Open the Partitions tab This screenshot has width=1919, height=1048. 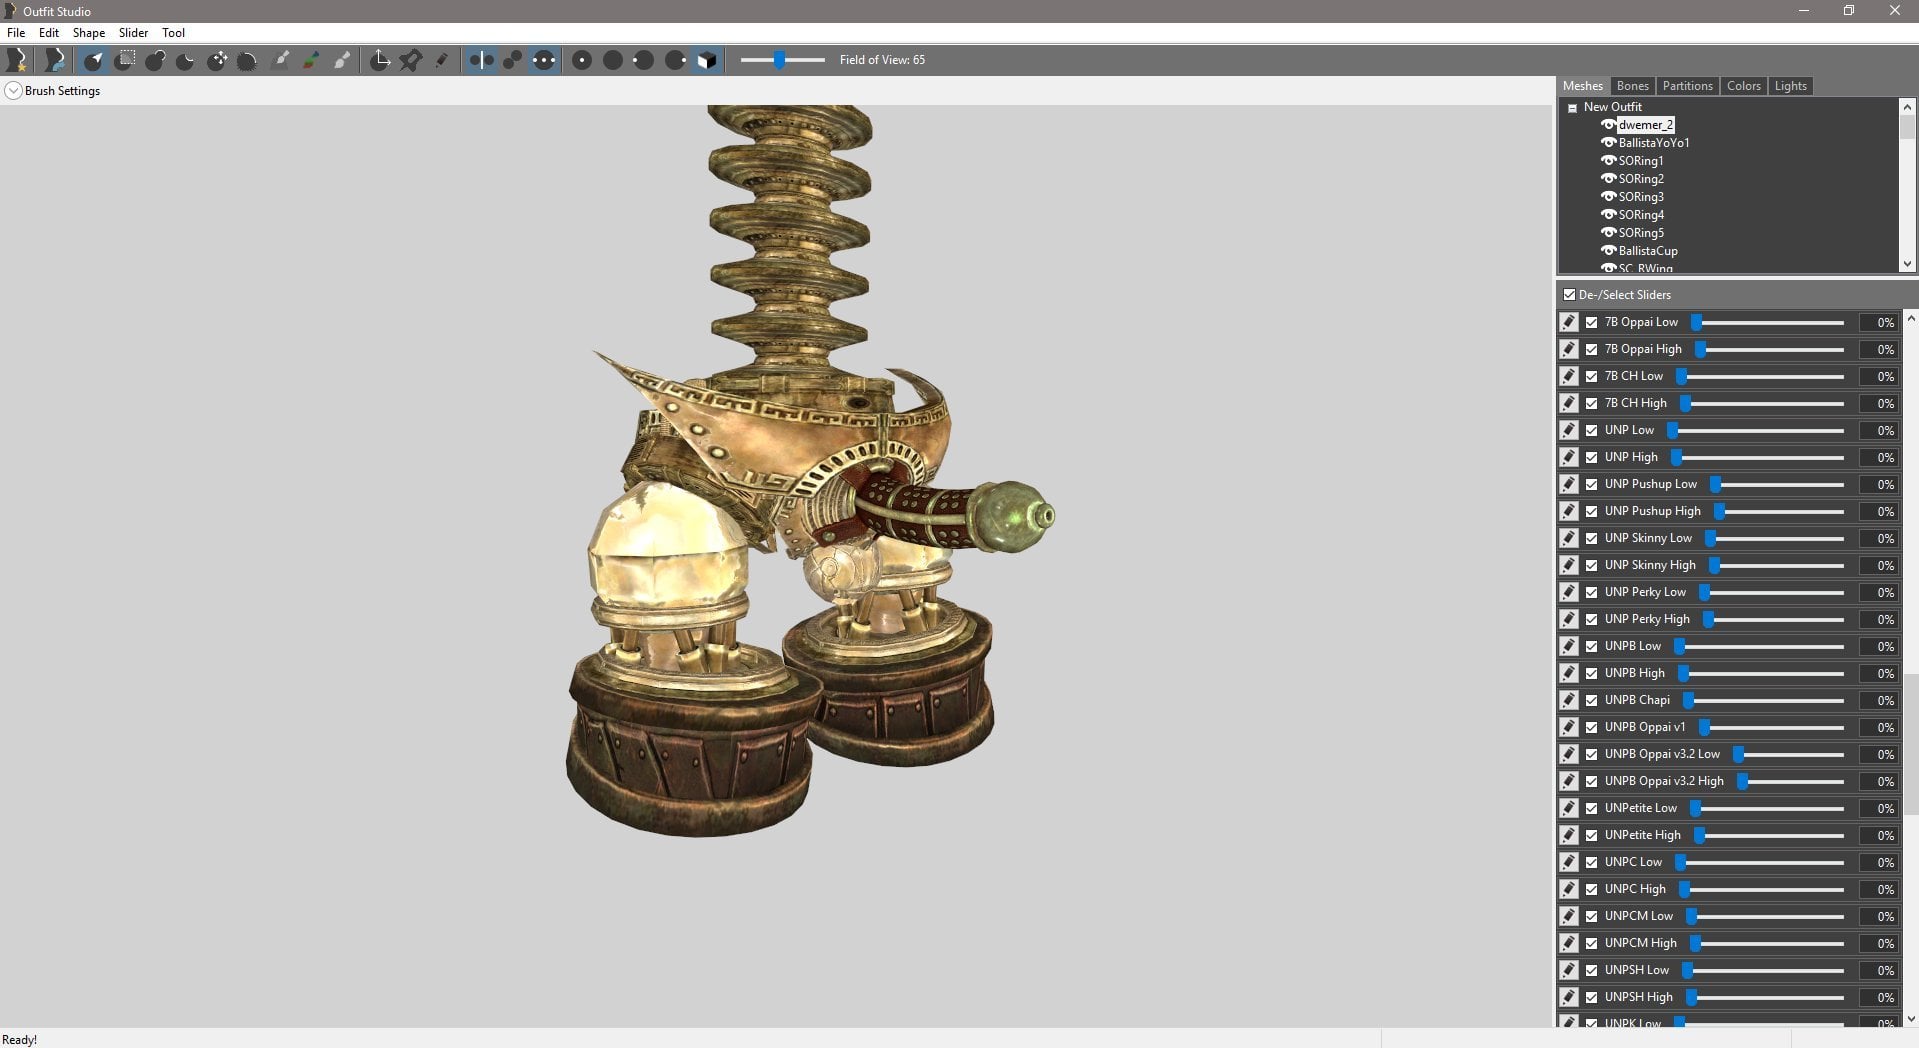click(x=1687, y=86)
